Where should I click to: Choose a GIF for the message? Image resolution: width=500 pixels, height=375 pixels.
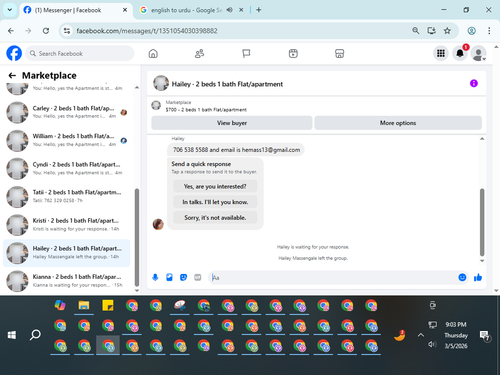[x=198, y=277]
